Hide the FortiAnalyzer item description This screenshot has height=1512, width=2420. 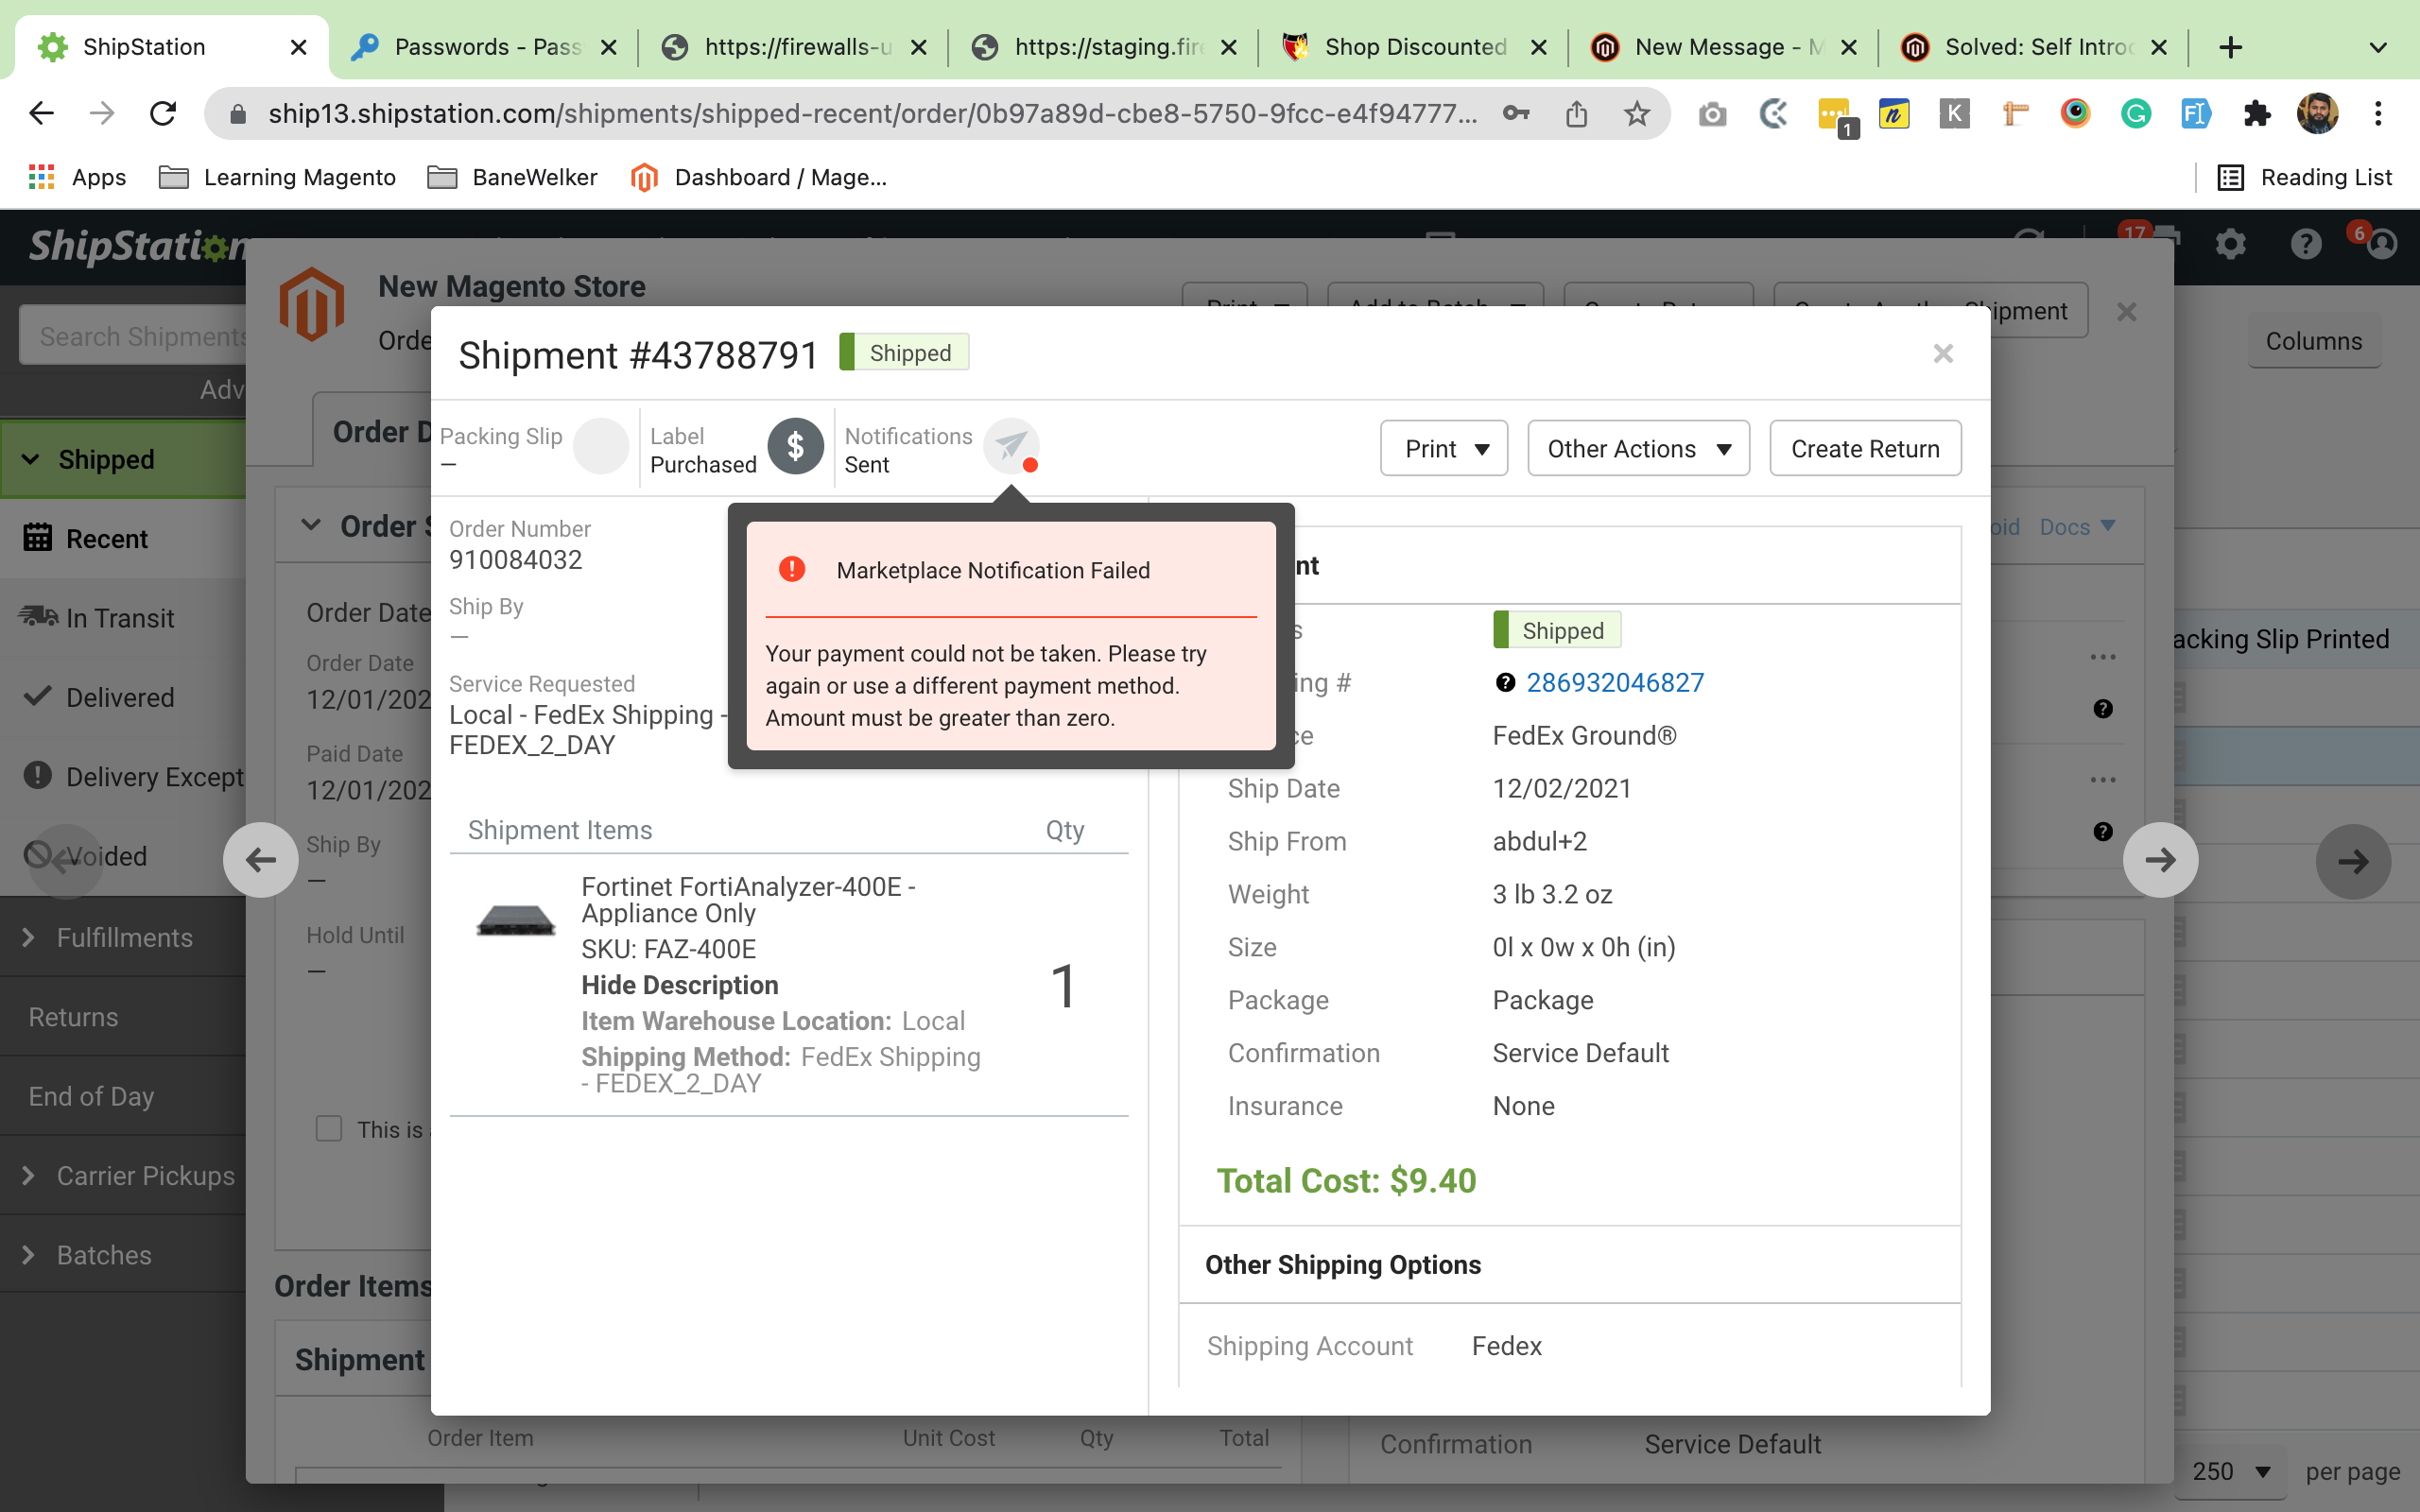tap(679, 985)
